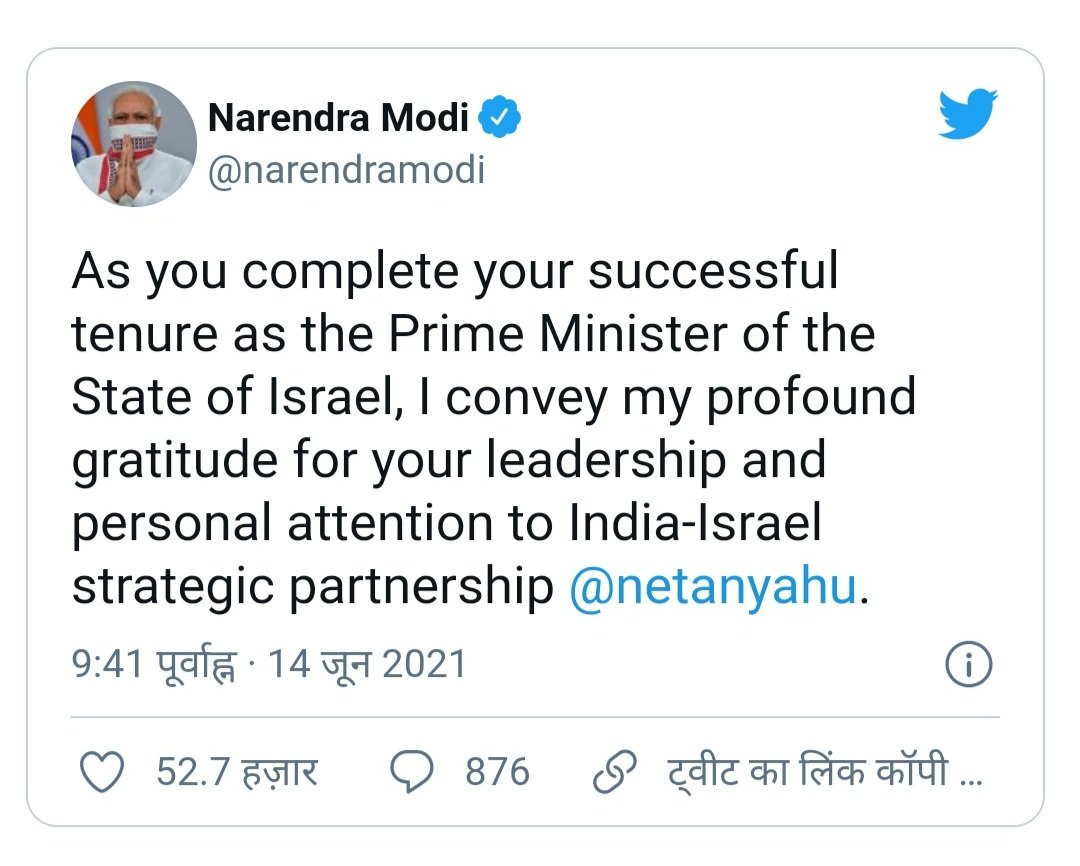This screenshot has width=1080, height=866.
Task: Click the Narendra Modi display name
Action: (x=338, y=119)
